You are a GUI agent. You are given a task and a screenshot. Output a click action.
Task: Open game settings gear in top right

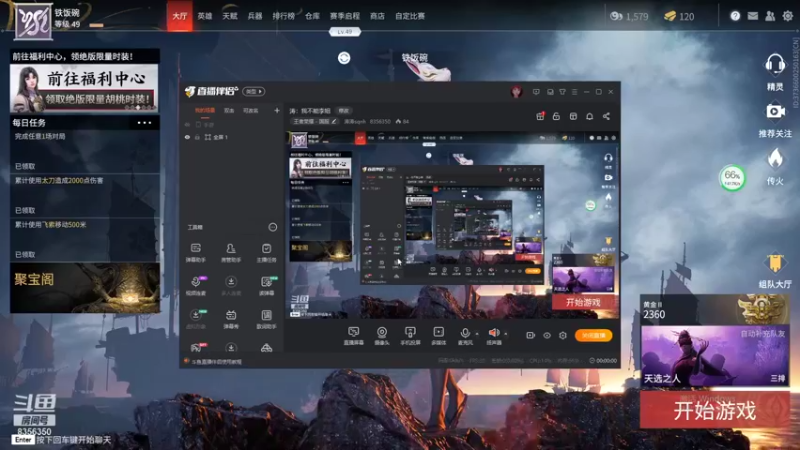point(788,16)
